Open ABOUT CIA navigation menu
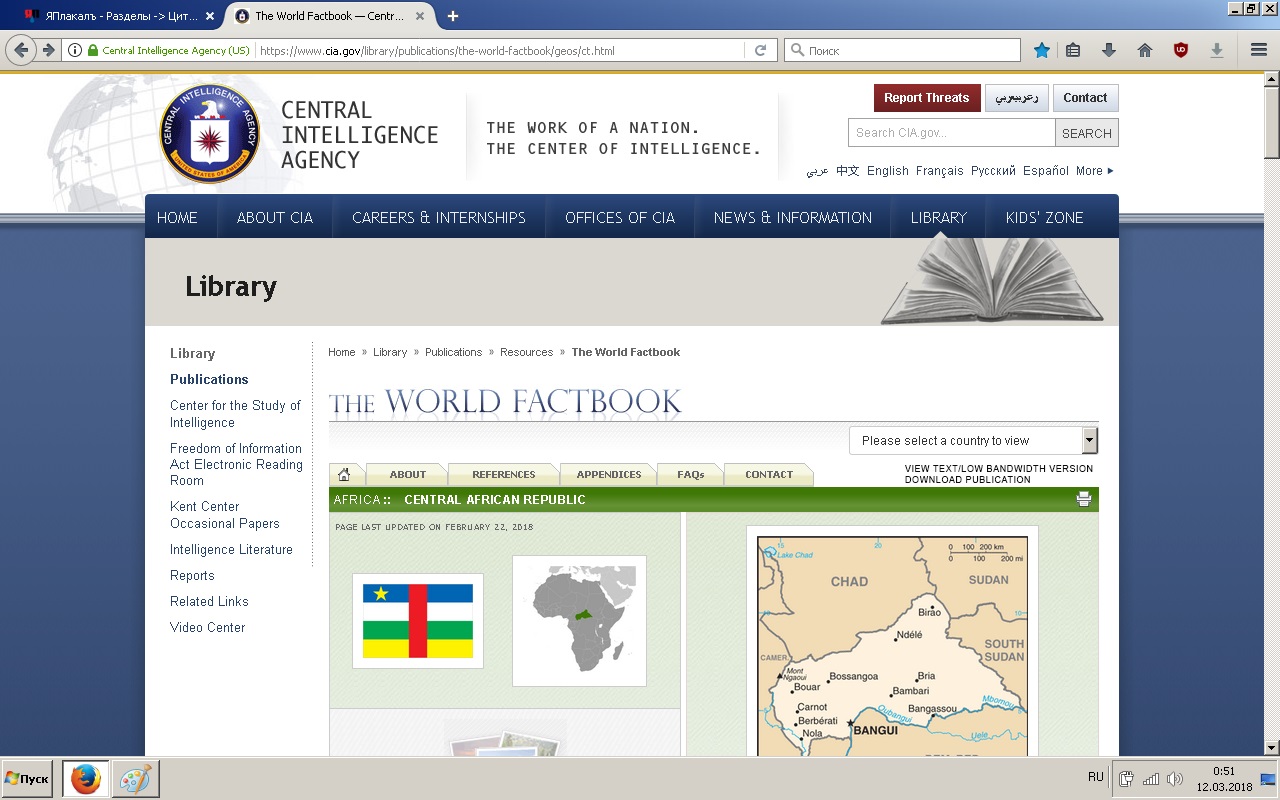The image size is (1280, 800). (275, 217)
